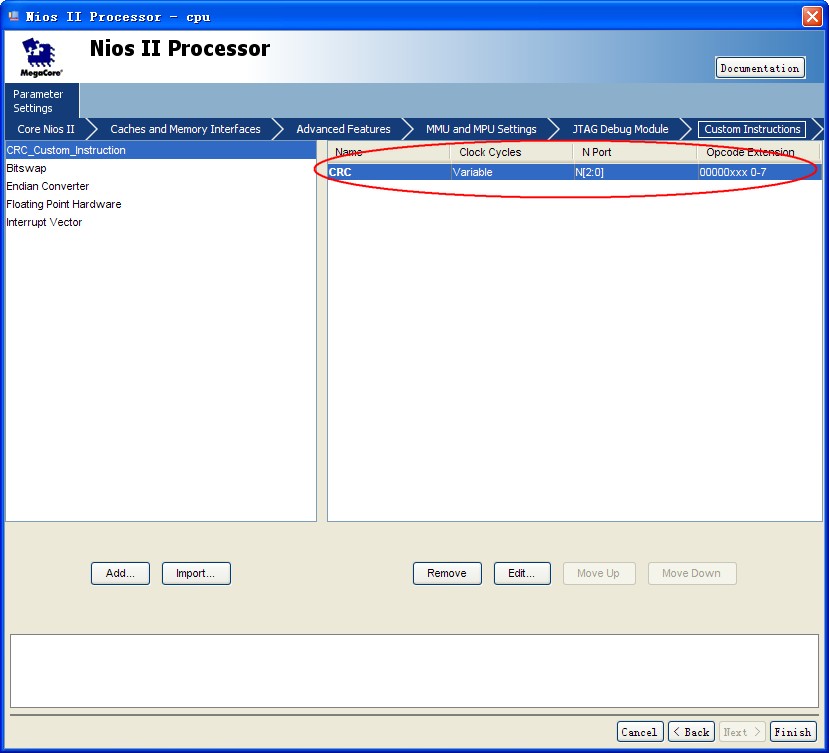The height and width of the screenshot is (753, 829).
Task: Select CRC_Custom_Instruction in the list
Action: click(66, 150)
